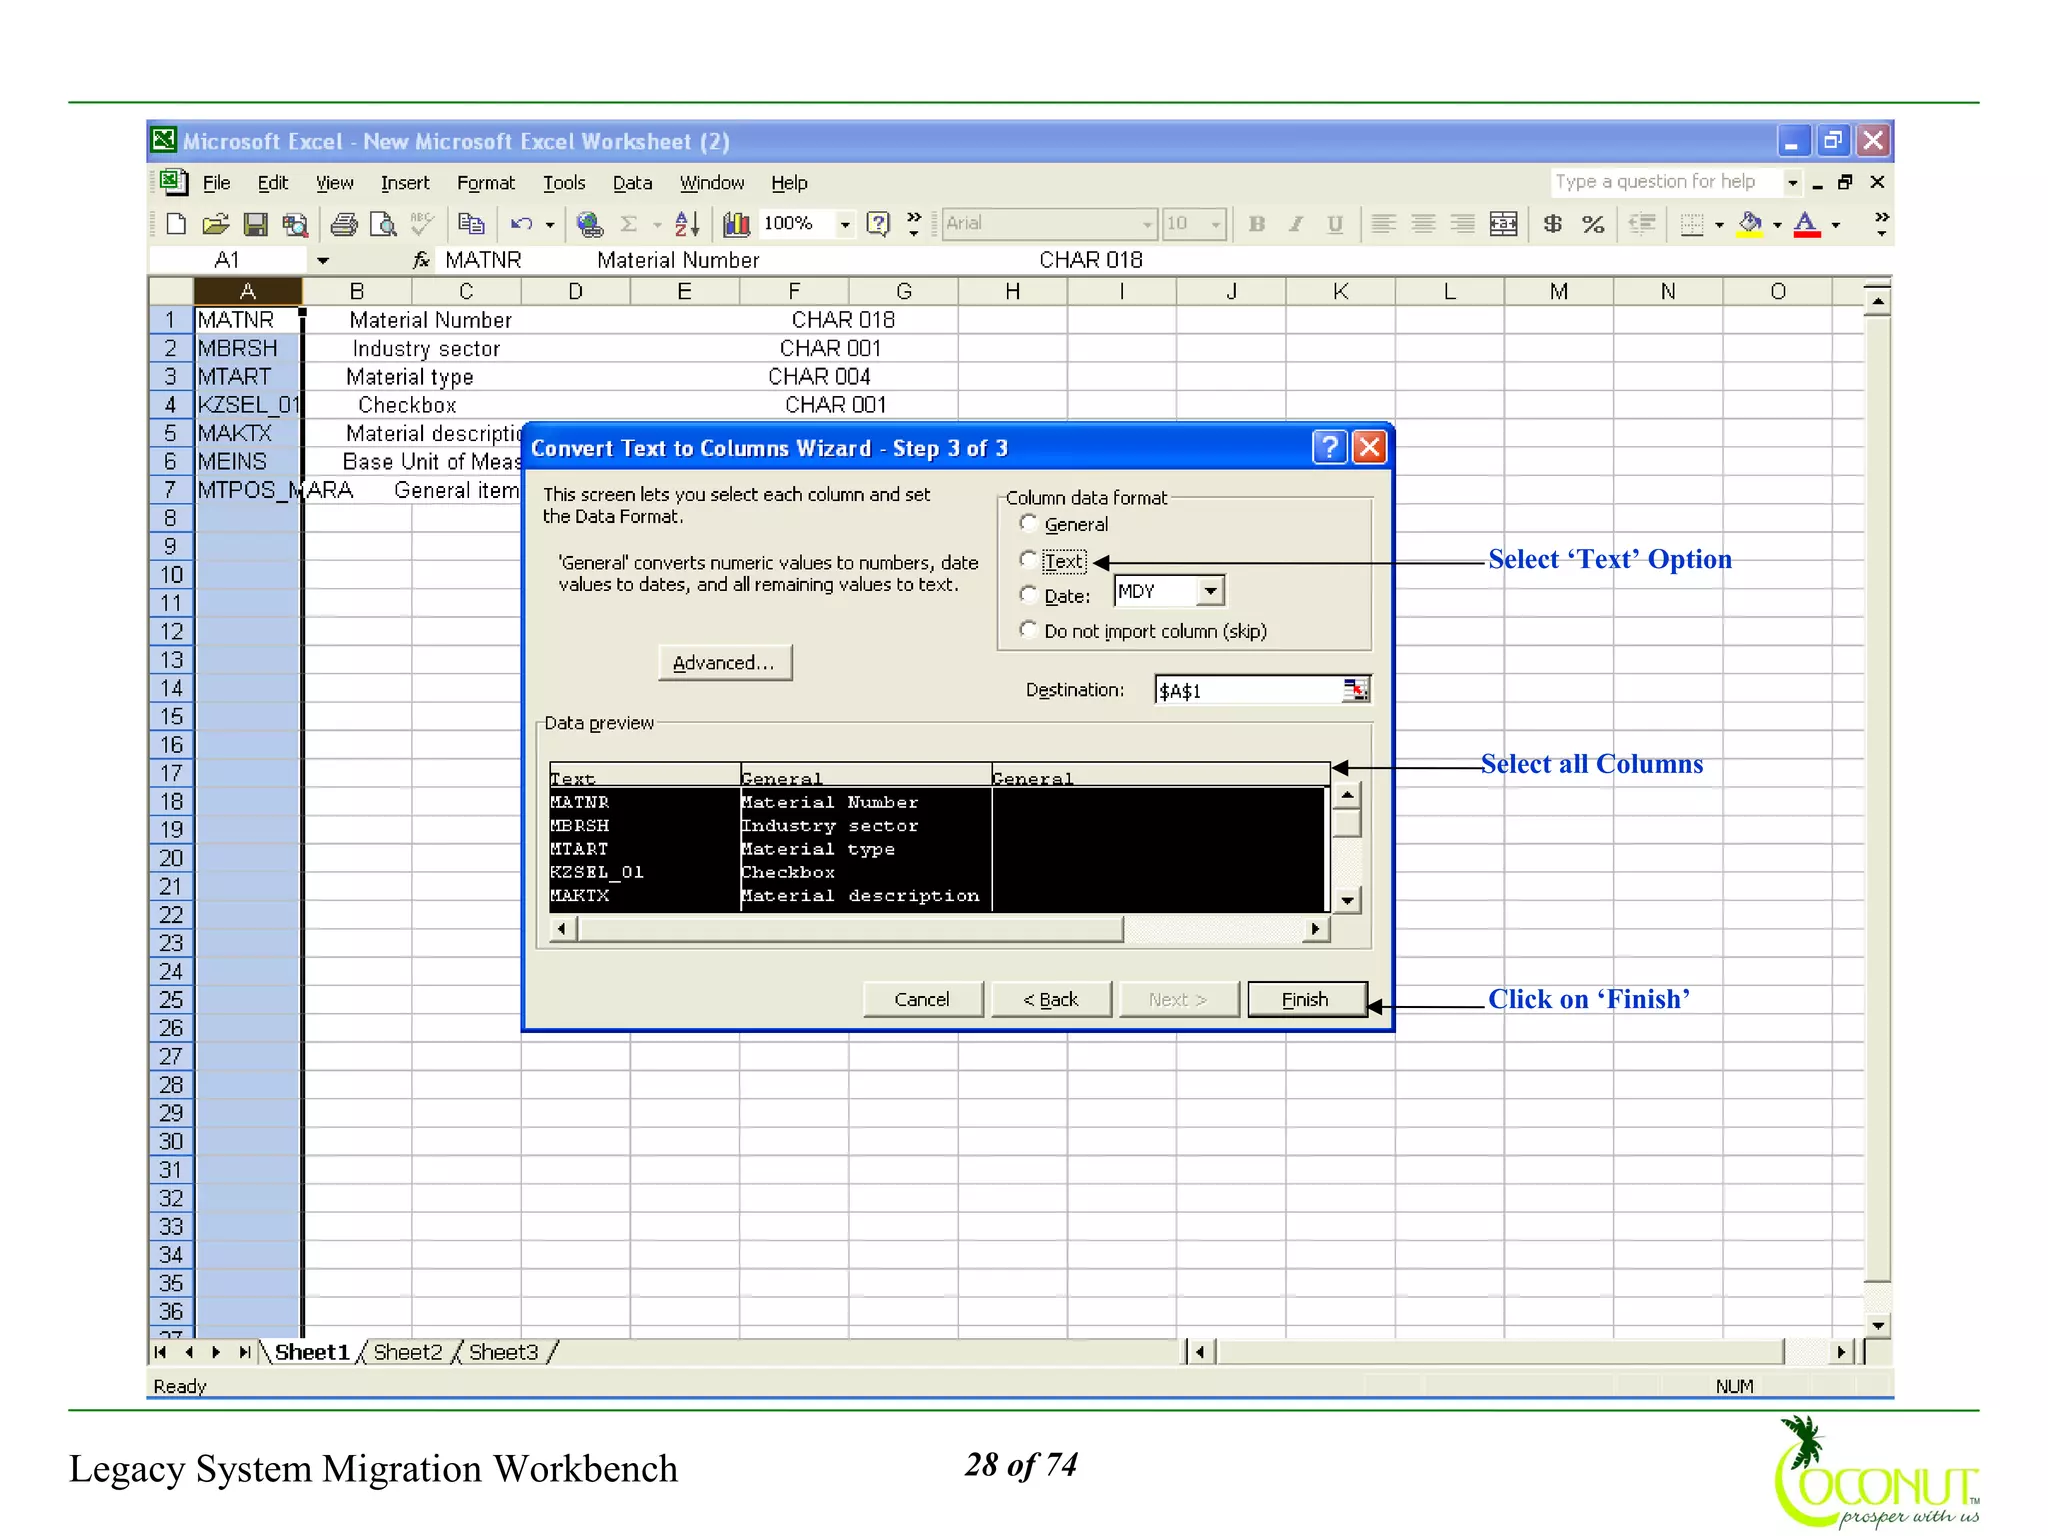The image size is (2048, 1536).
Task: Click the Align Right icon
Action: [1462, 224]
